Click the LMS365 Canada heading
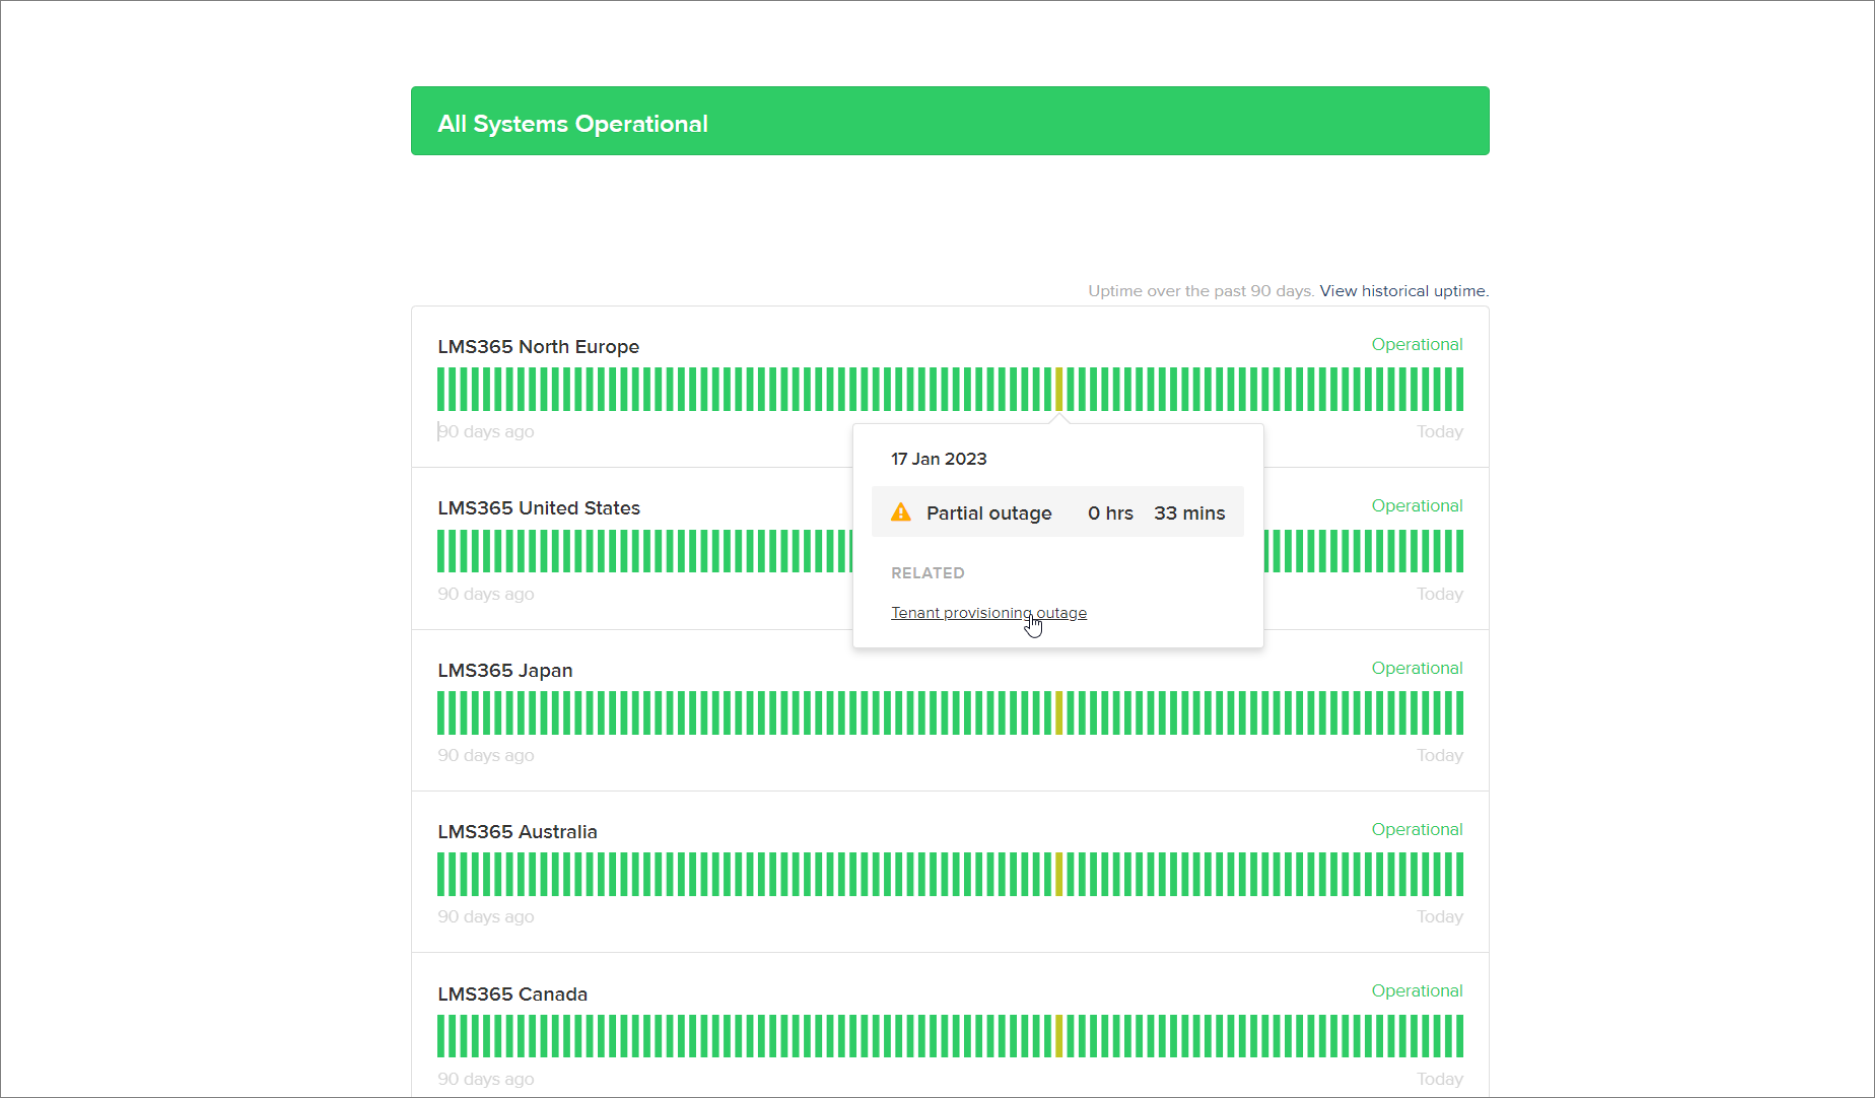The width and height of the screenshot is (1875, 1098). click(512, 994)
